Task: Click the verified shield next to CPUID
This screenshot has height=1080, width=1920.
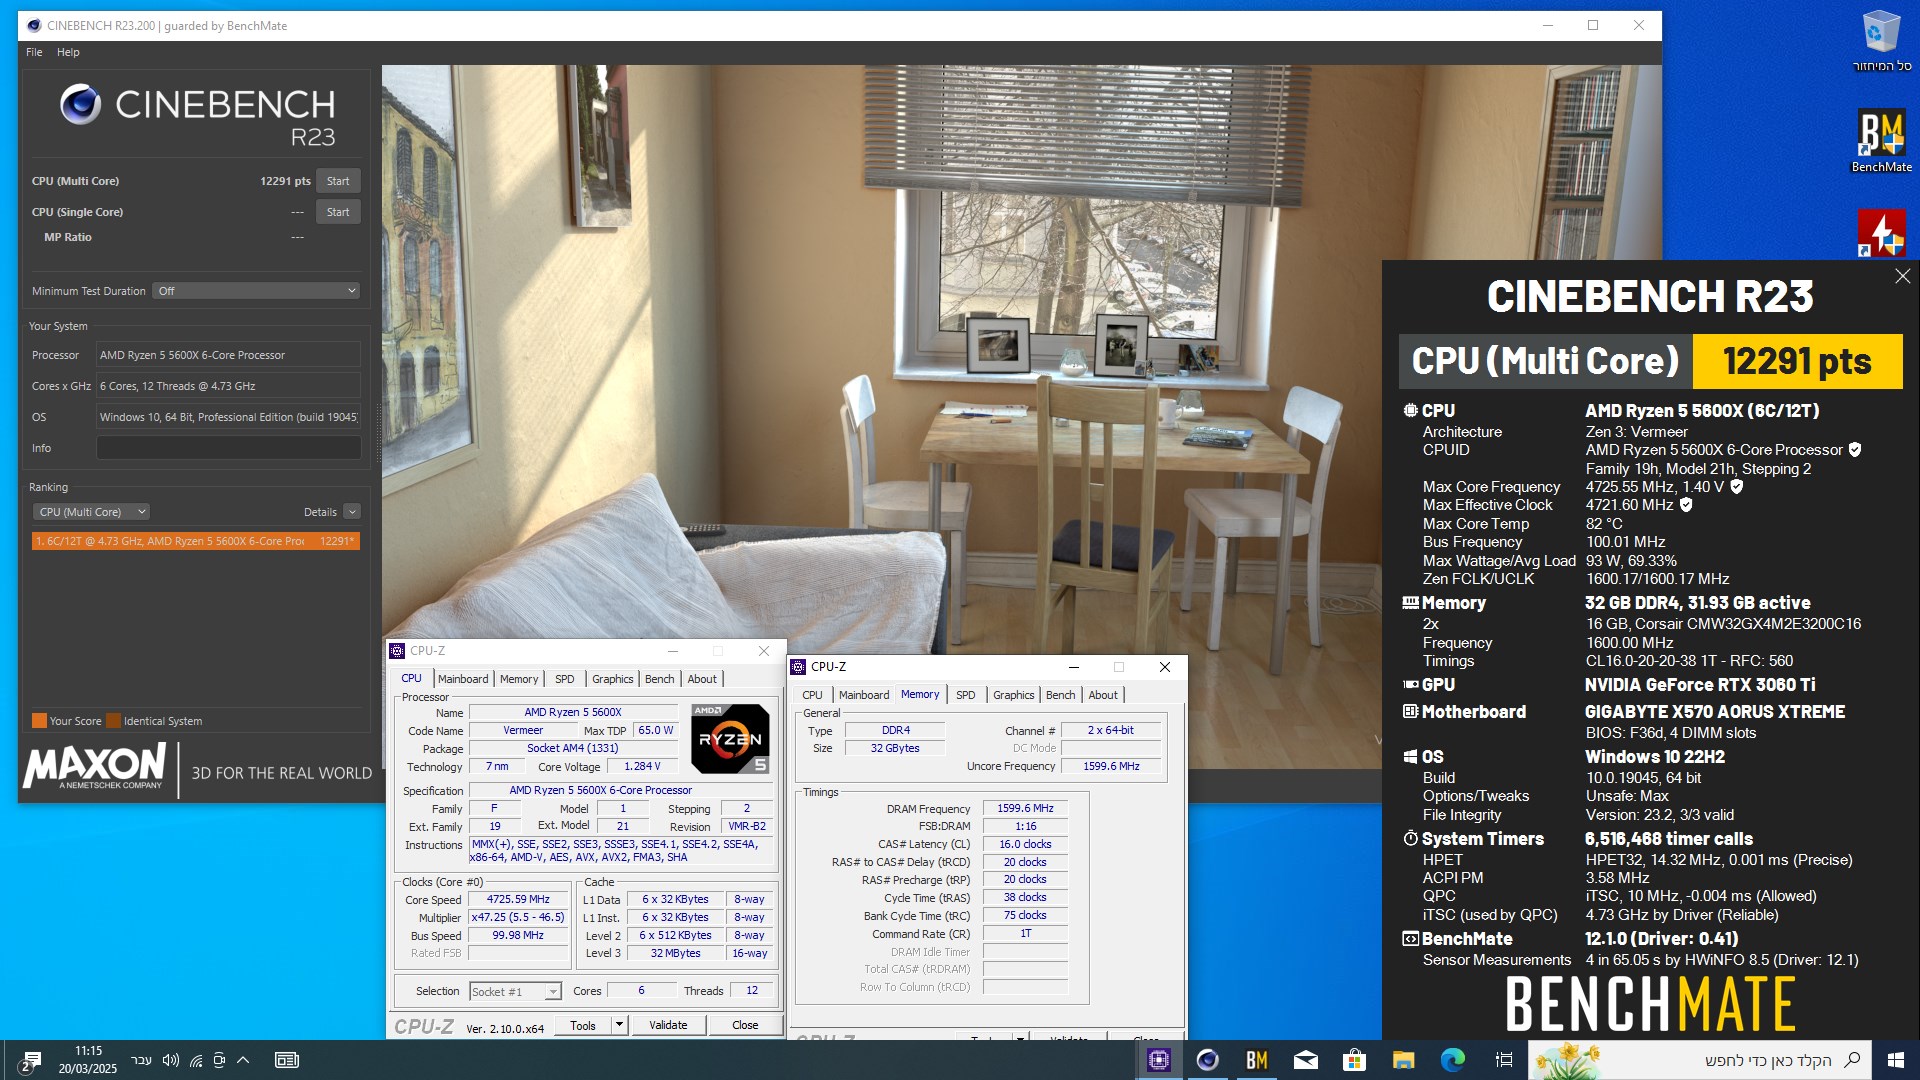Action: point(1855,450)
